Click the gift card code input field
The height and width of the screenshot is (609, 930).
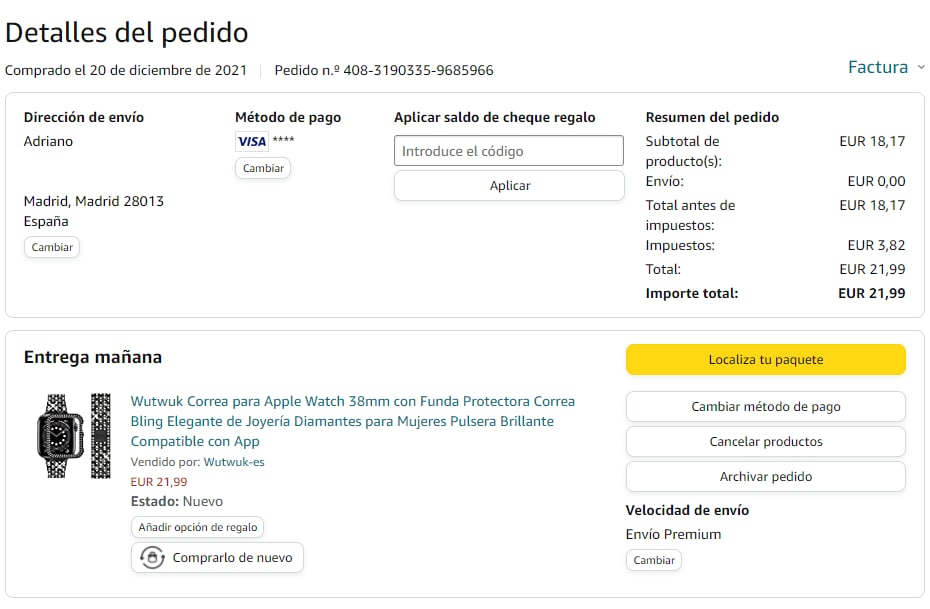(509, 151)
